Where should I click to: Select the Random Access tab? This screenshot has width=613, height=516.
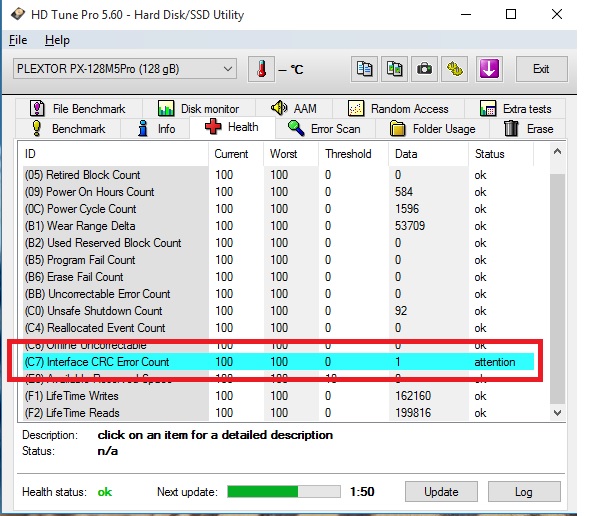coord(400,109)
